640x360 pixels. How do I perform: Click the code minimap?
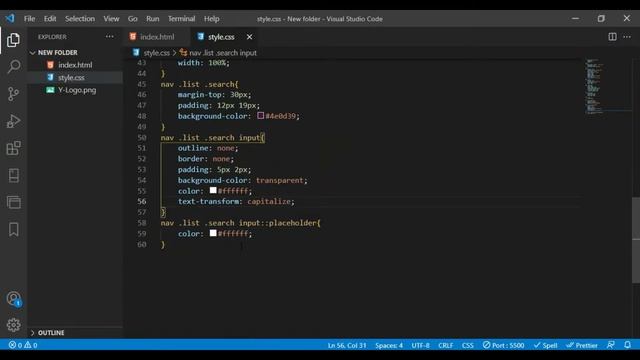[608, 87]
